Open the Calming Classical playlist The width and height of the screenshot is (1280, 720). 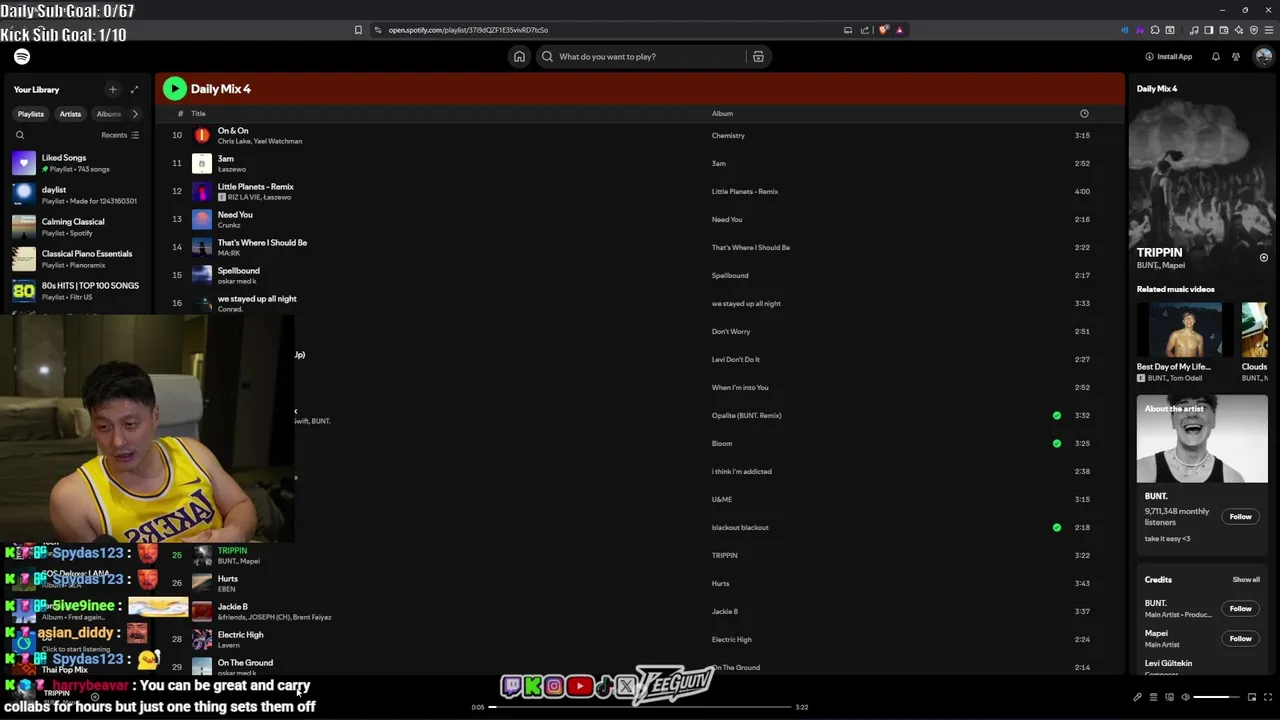point(78,227)
